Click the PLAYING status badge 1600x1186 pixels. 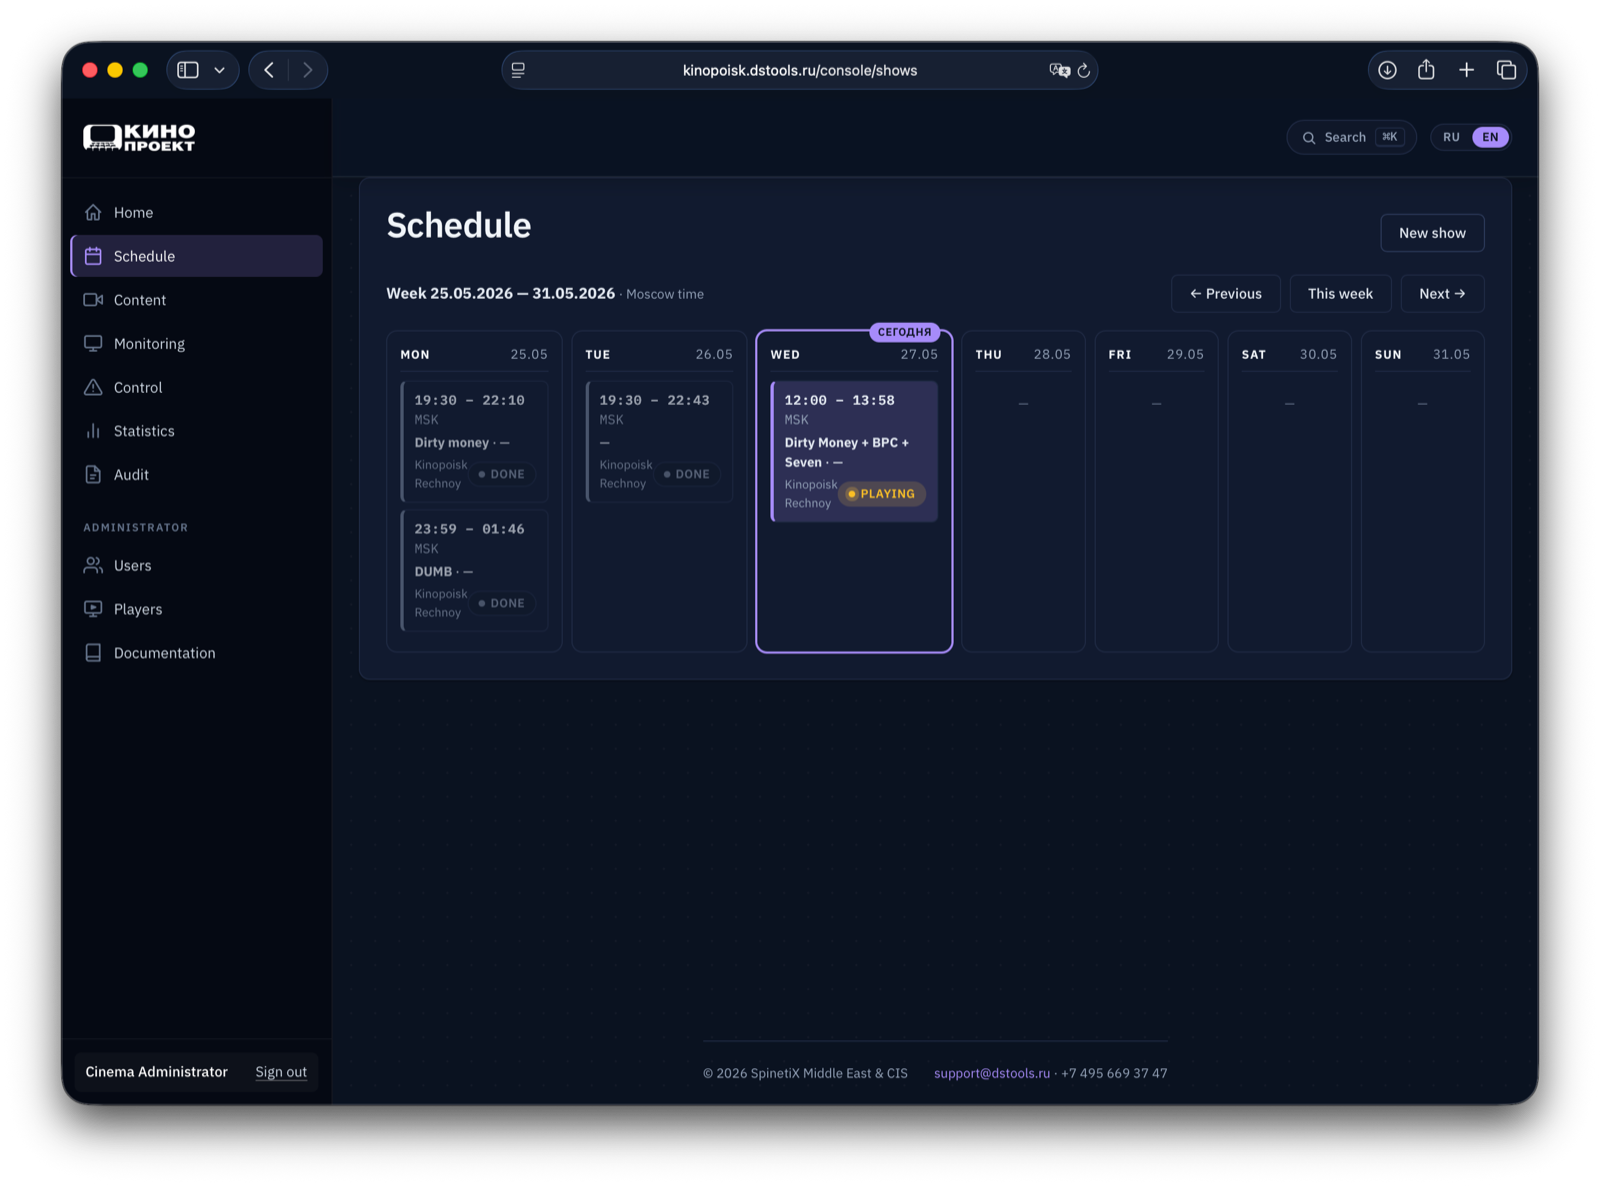click(881, 494)
